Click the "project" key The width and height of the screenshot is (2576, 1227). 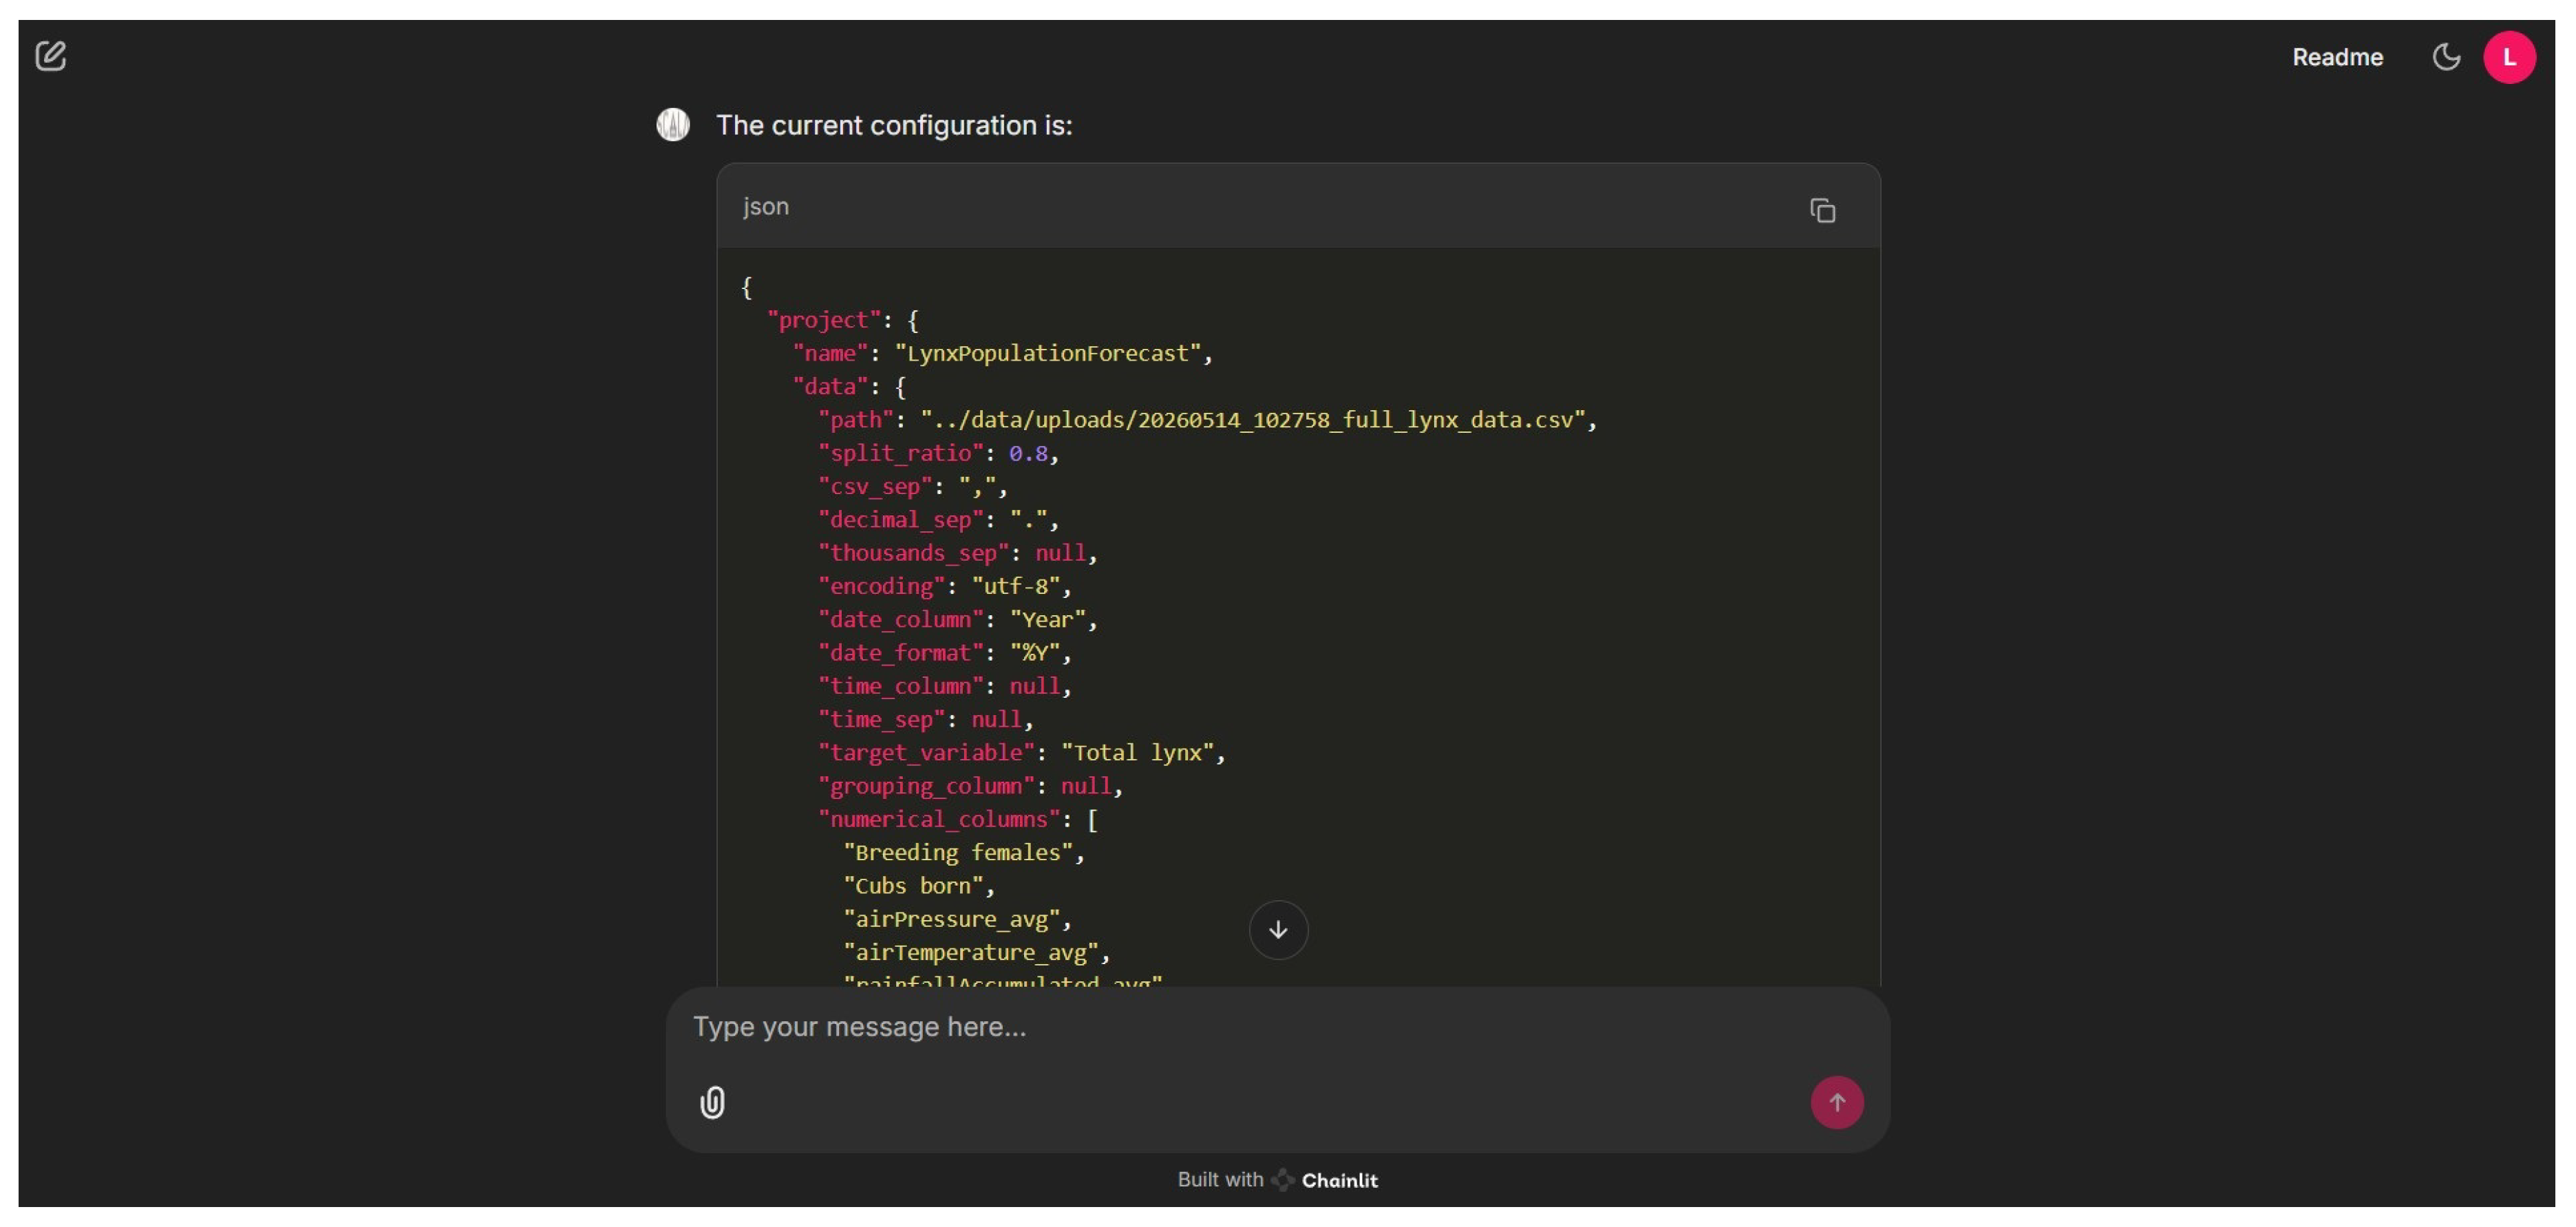[824, 320]
